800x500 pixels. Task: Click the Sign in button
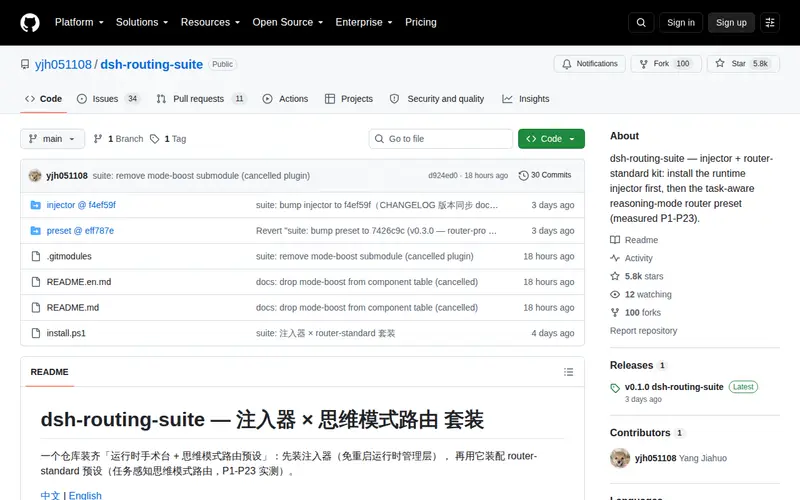(681, 22)
